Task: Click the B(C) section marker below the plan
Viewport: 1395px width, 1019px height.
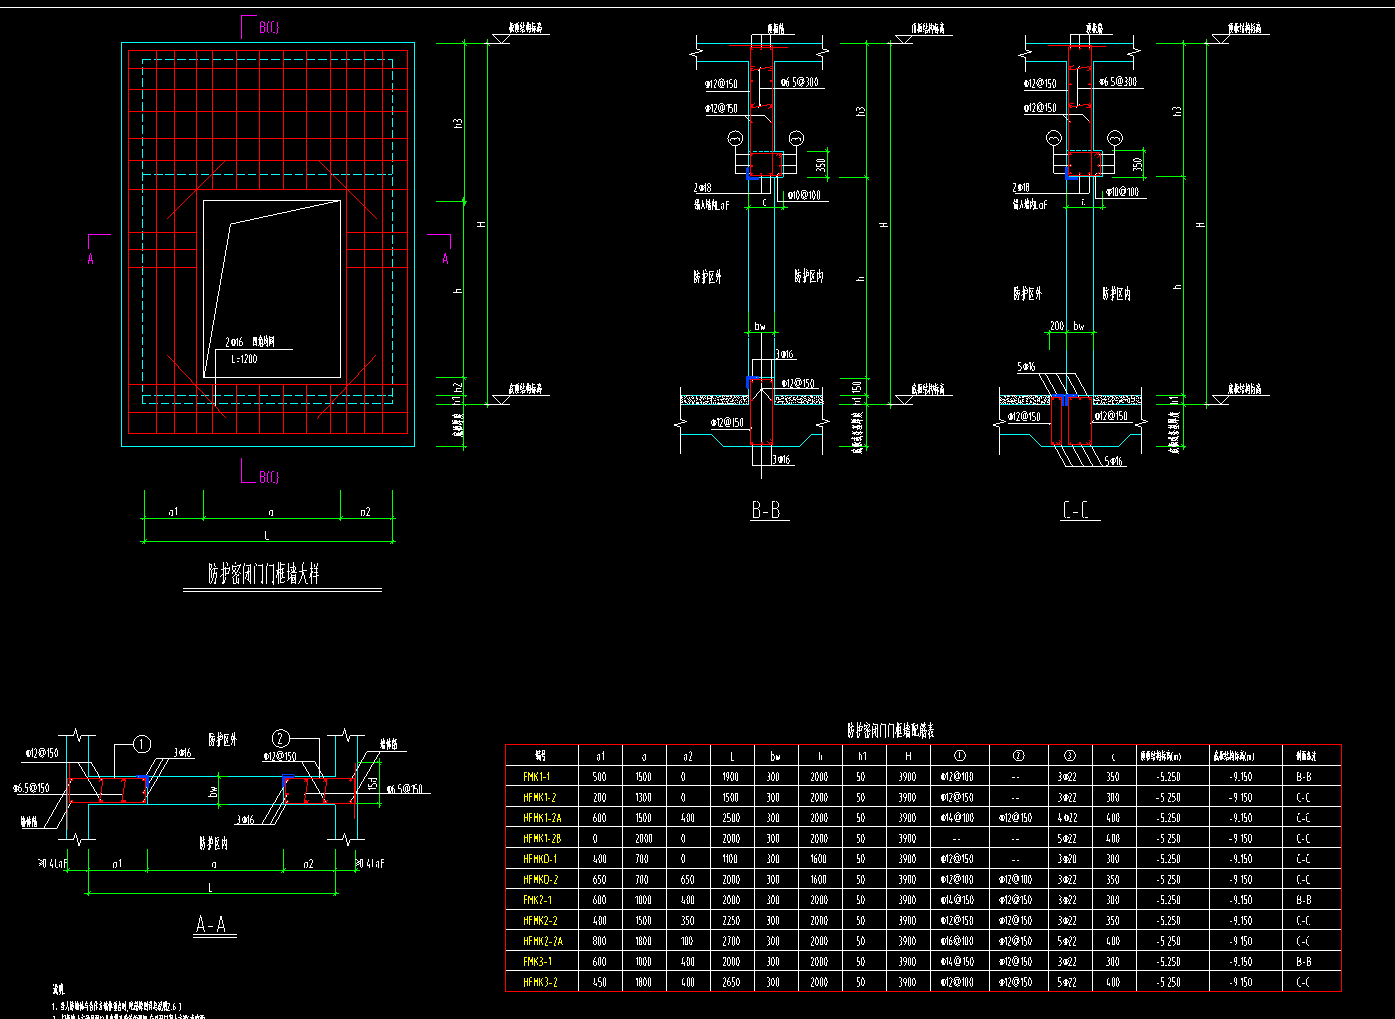Action: (268, 478)
